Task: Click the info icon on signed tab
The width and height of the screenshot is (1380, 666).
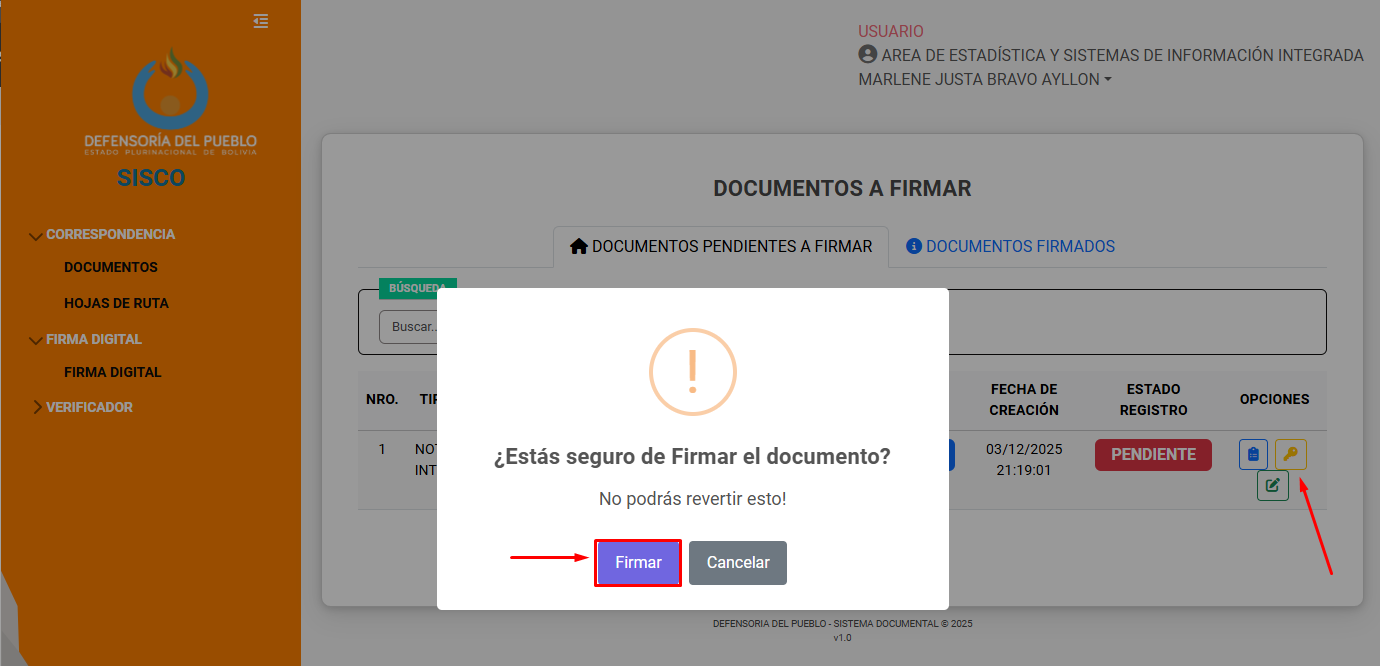Action: [x=913, y=246]
